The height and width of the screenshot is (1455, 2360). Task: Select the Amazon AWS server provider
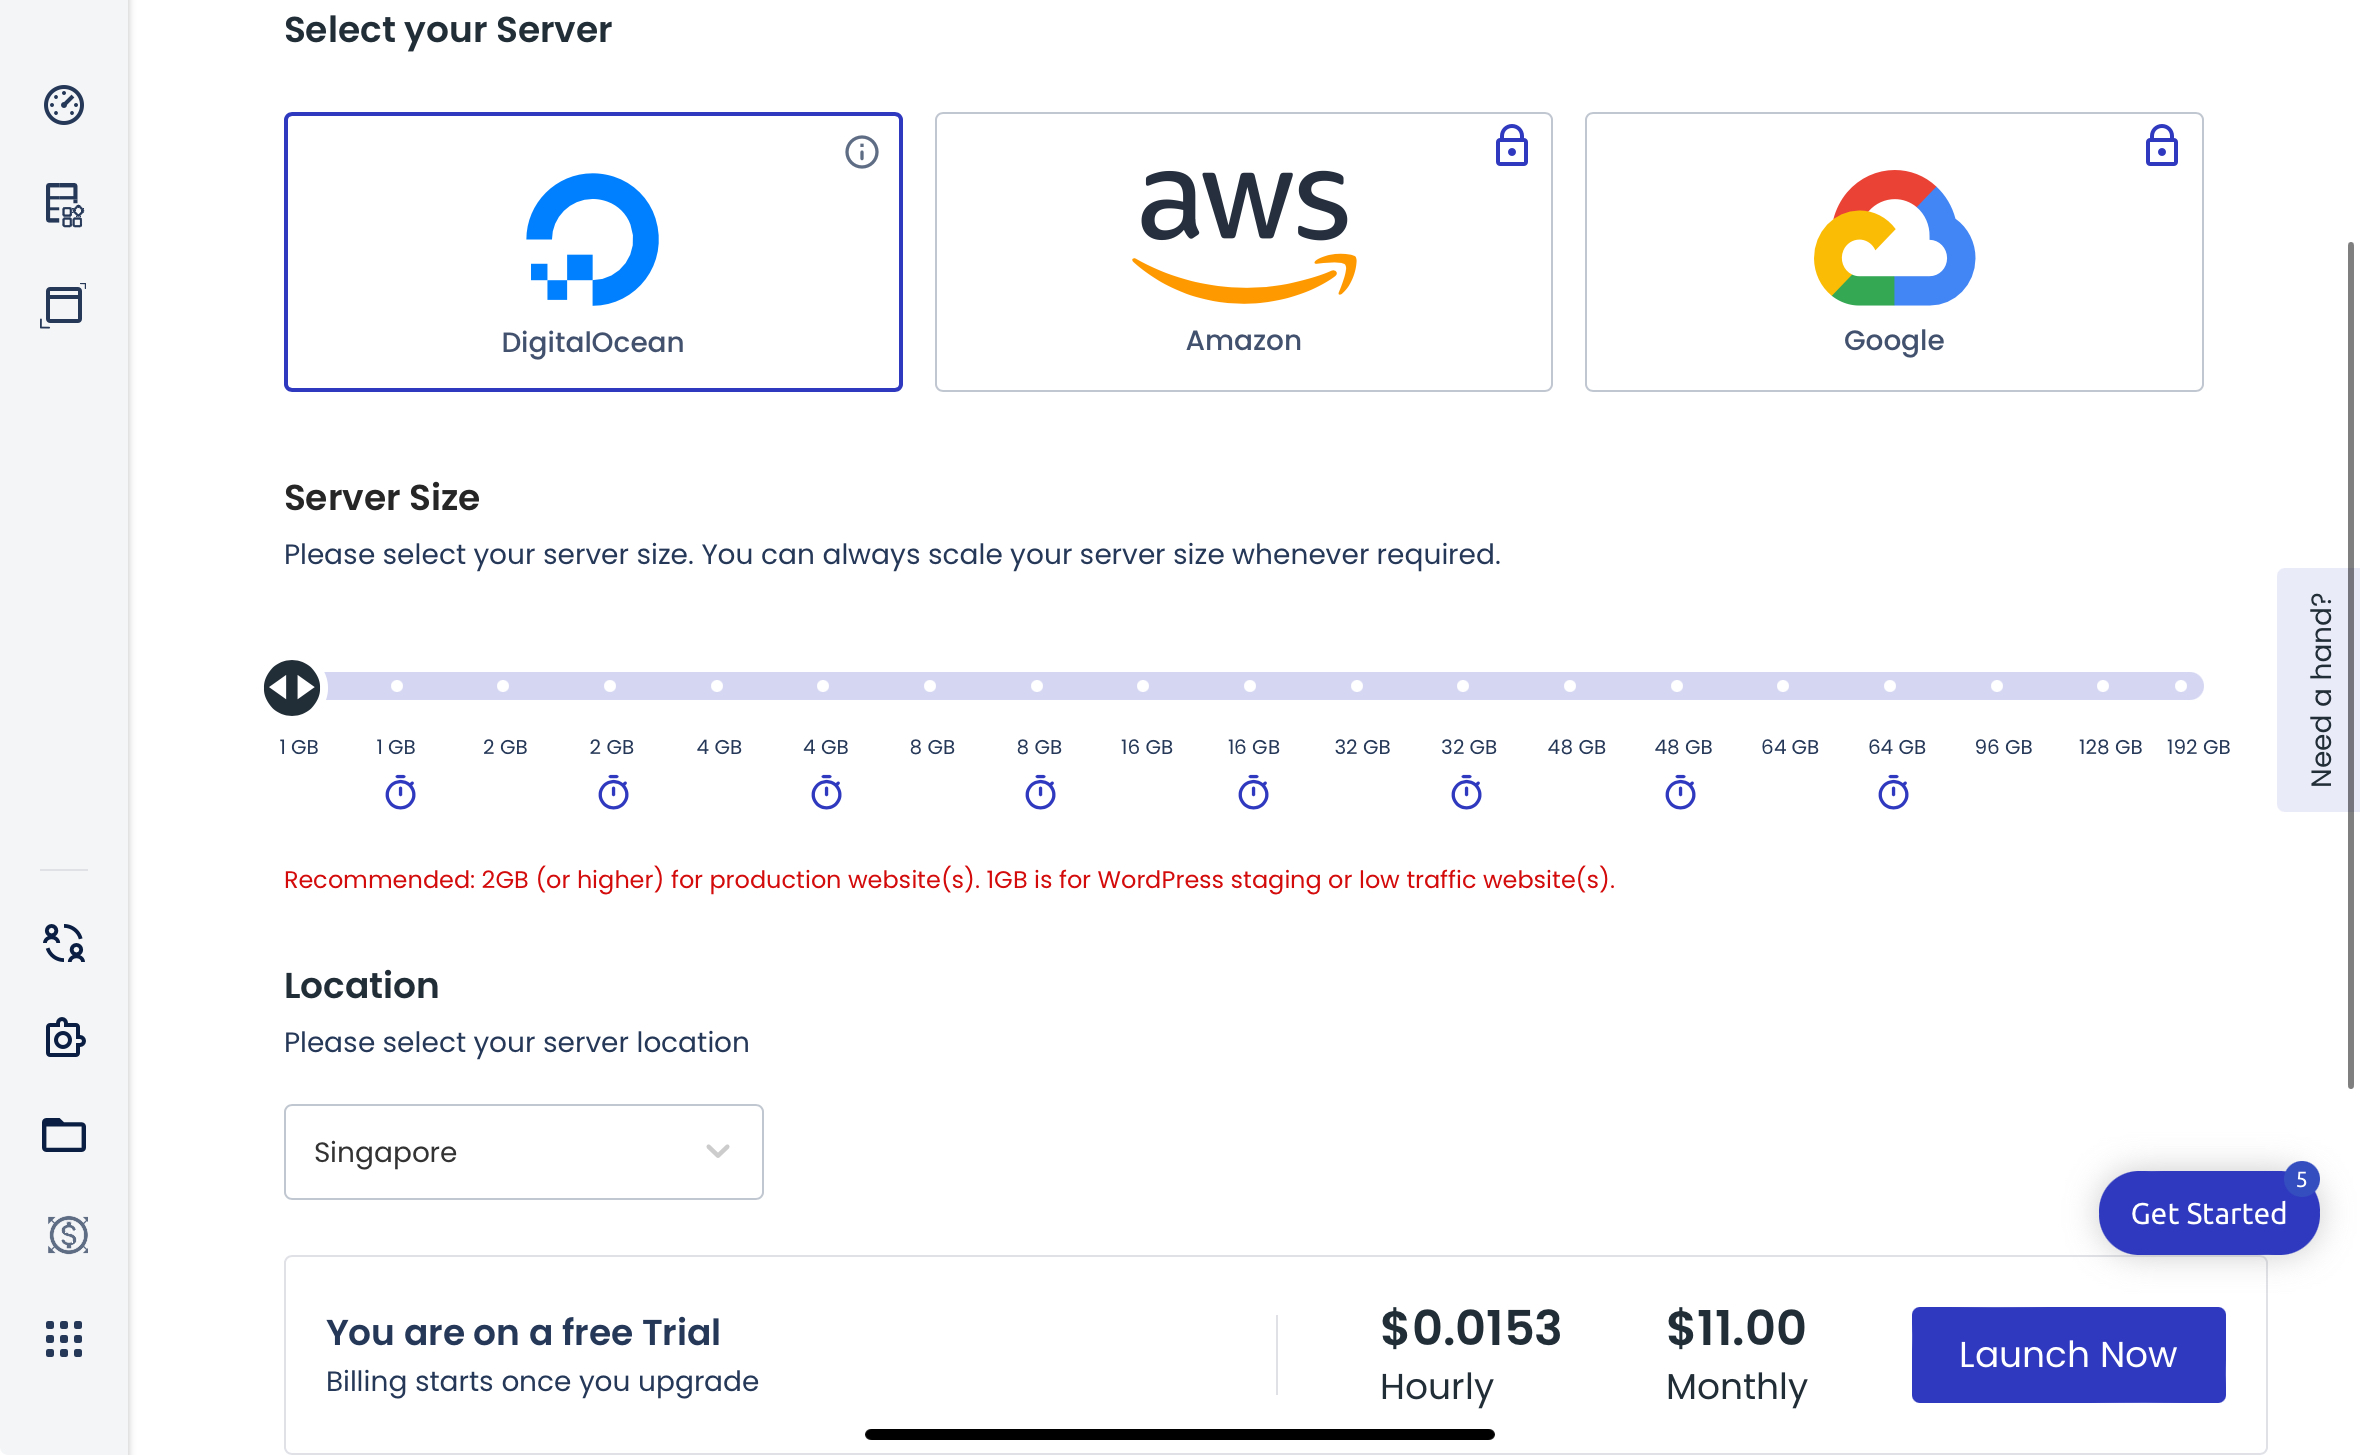pos(1243,252)
